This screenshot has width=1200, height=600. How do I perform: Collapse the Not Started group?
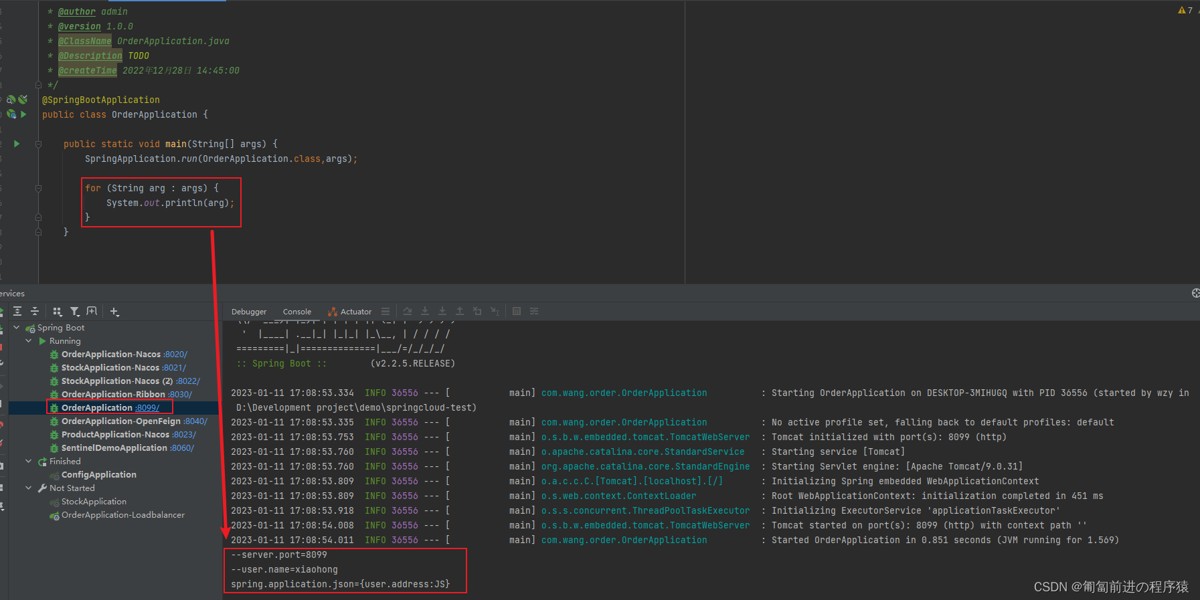[x=30, y=489]
